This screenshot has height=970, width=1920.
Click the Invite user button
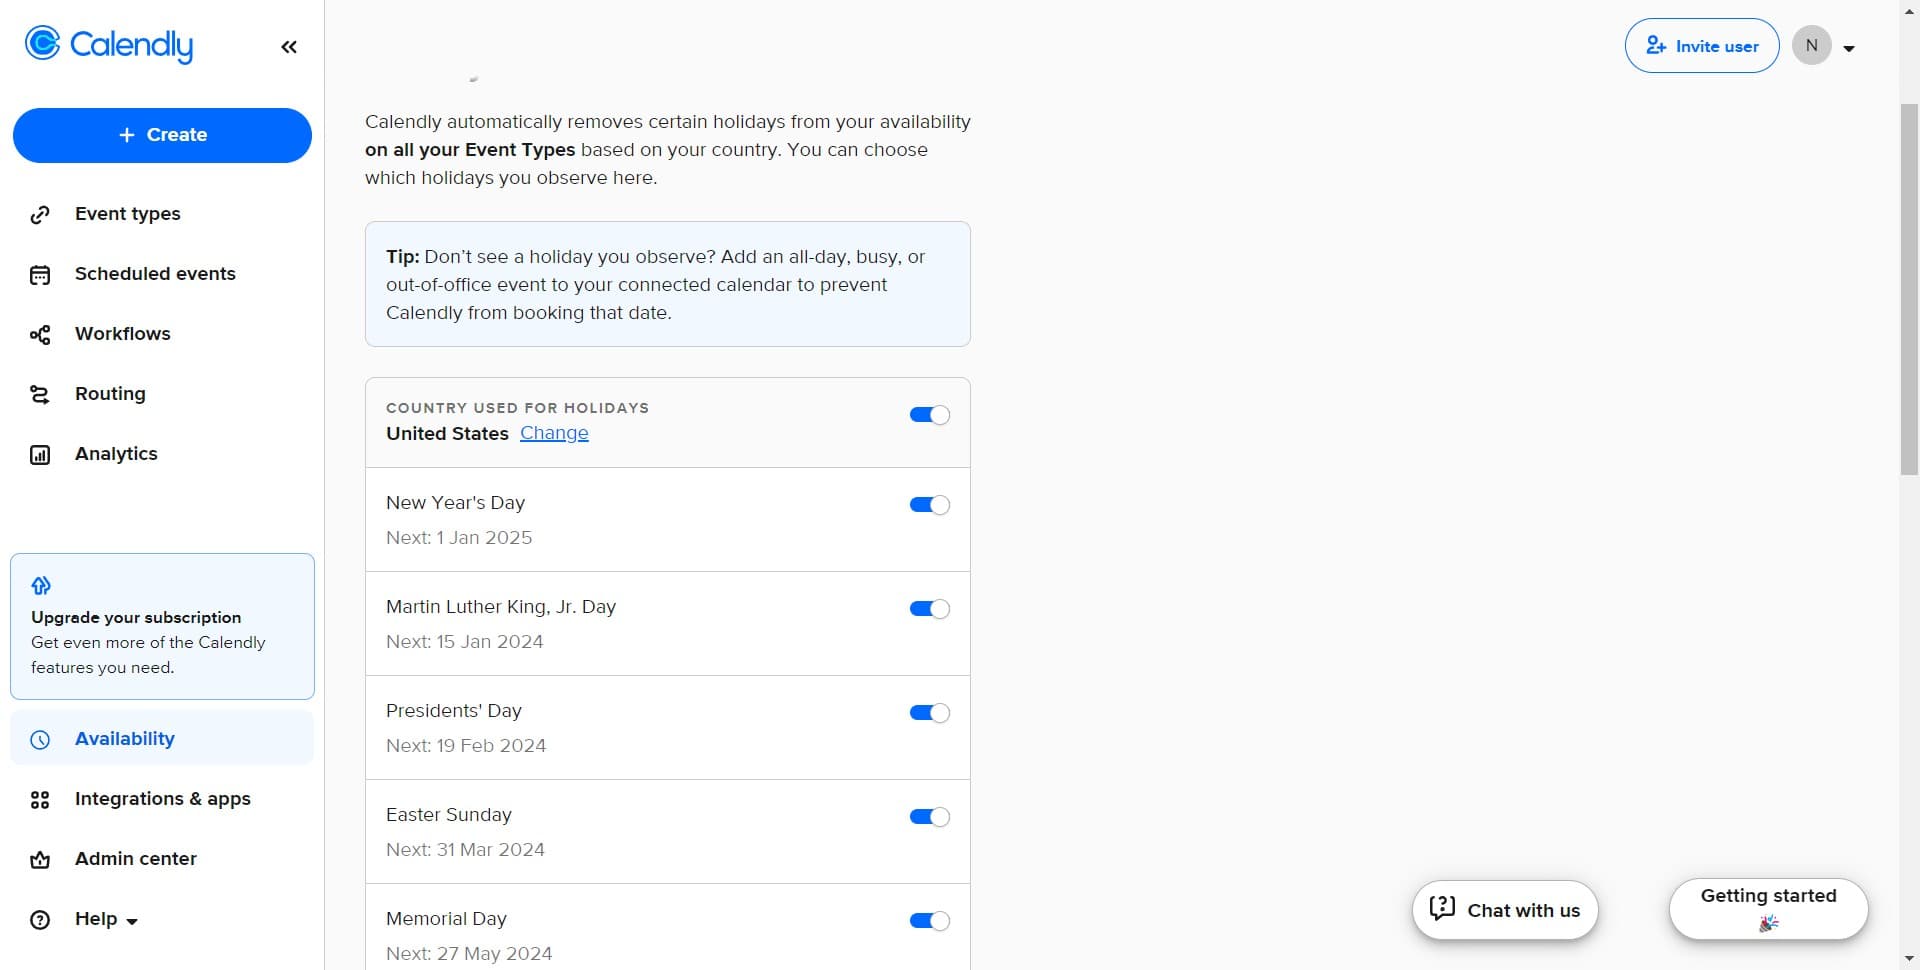1702,46
